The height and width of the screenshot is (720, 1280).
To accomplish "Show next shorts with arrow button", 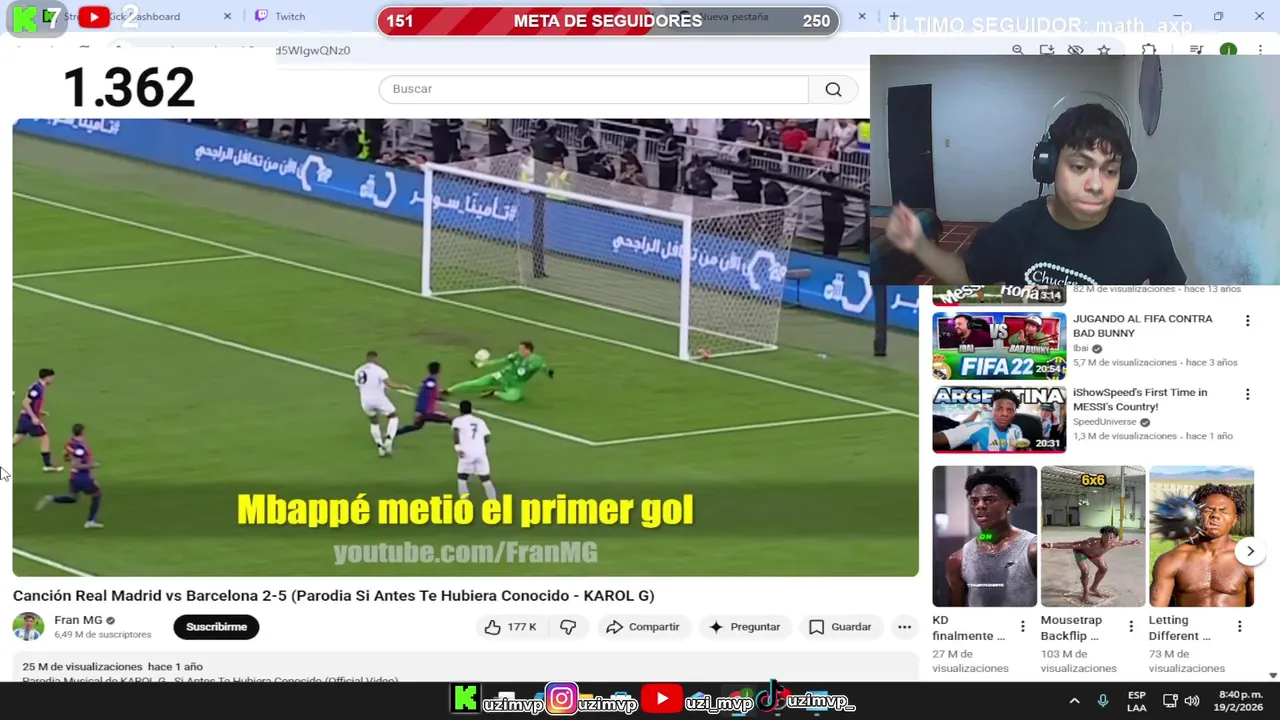I will coord(1250,551).
